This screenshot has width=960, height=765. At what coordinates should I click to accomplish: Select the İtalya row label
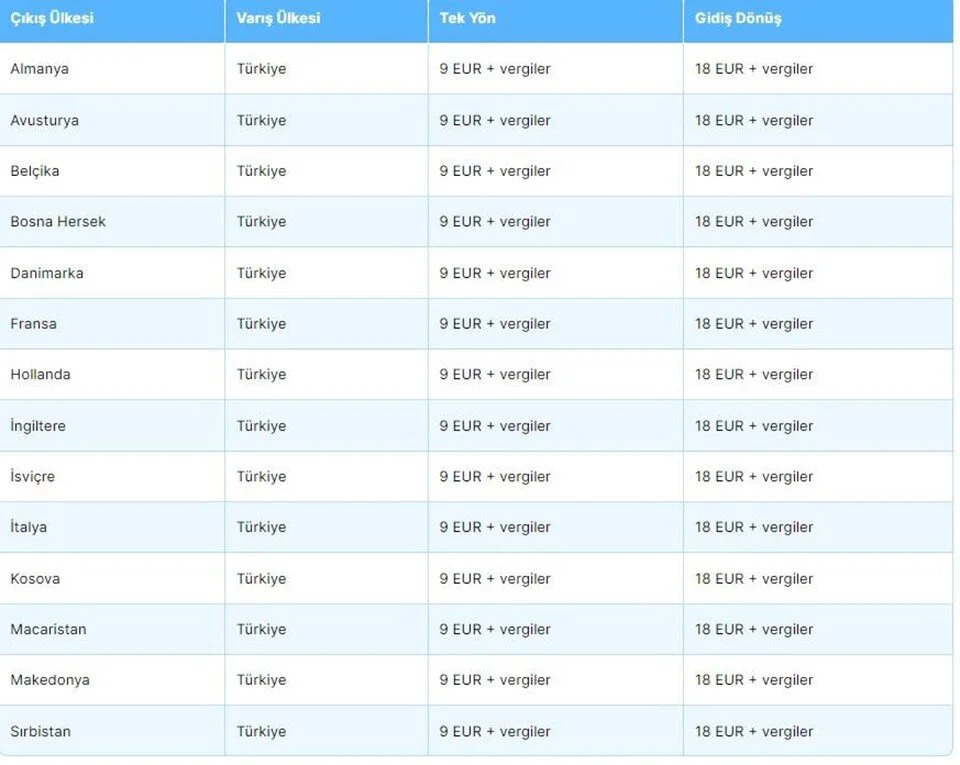point(29,527)
